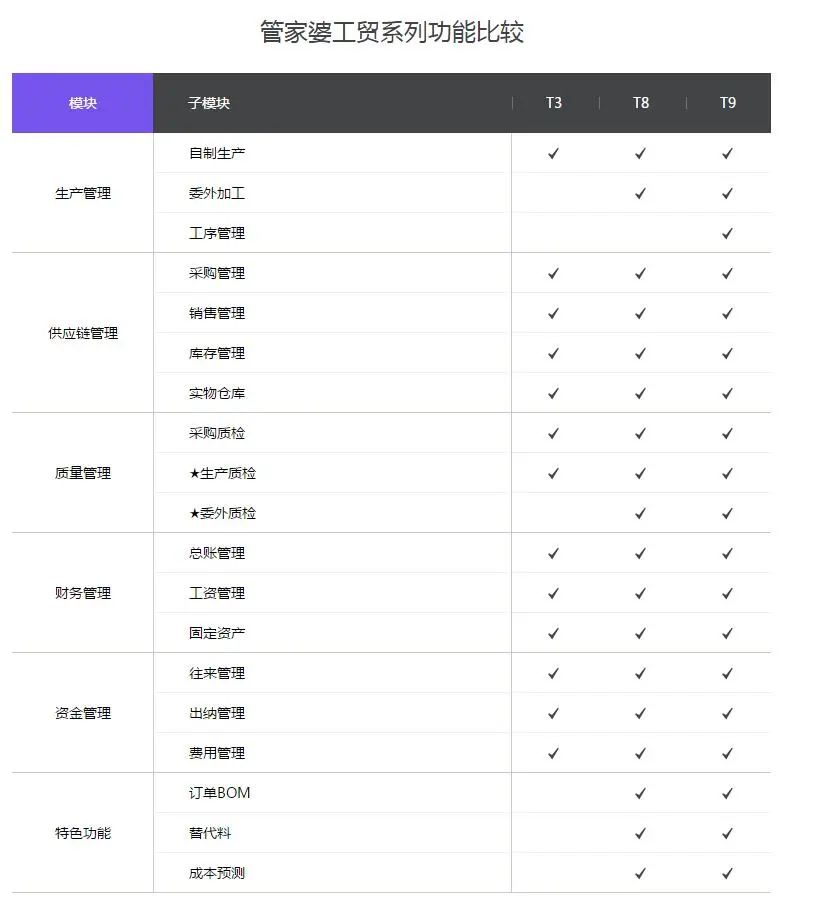
Task: Click the 委外加工 submodule label
Action: (x=217, y=193)
